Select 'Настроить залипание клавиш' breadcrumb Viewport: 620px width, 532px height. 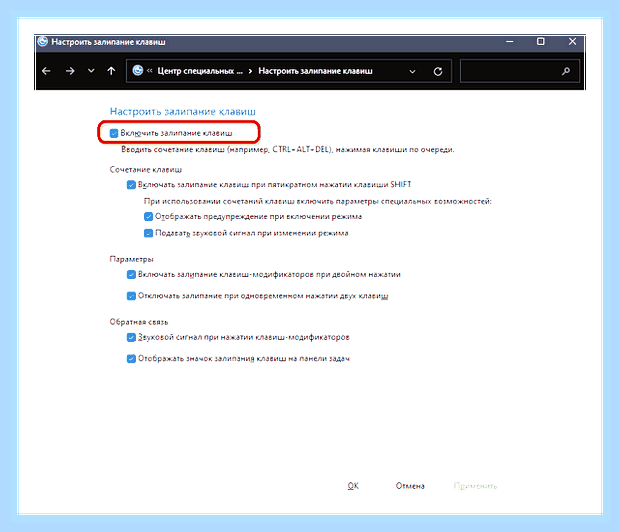click(x=315, y=71)
